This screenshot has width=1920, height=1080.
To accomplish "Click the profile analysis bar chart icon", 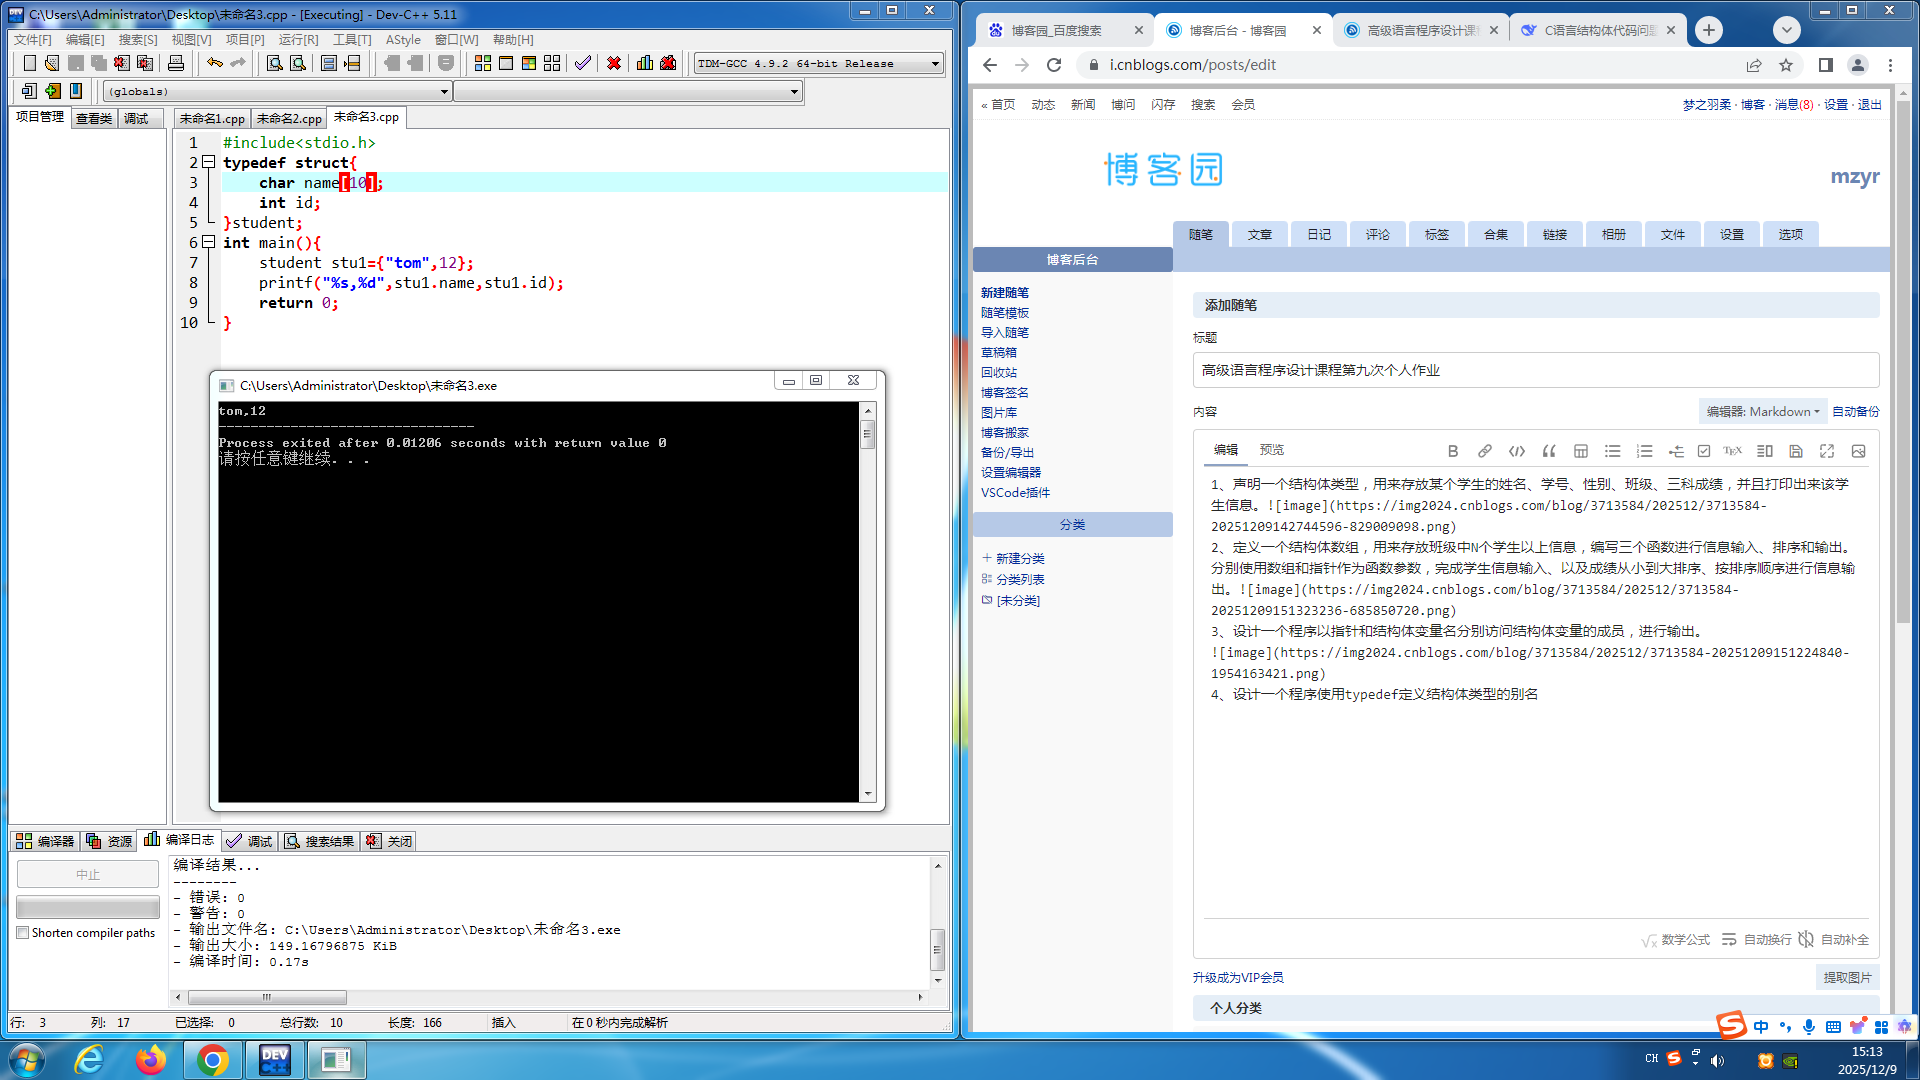I will click(645, 63).
